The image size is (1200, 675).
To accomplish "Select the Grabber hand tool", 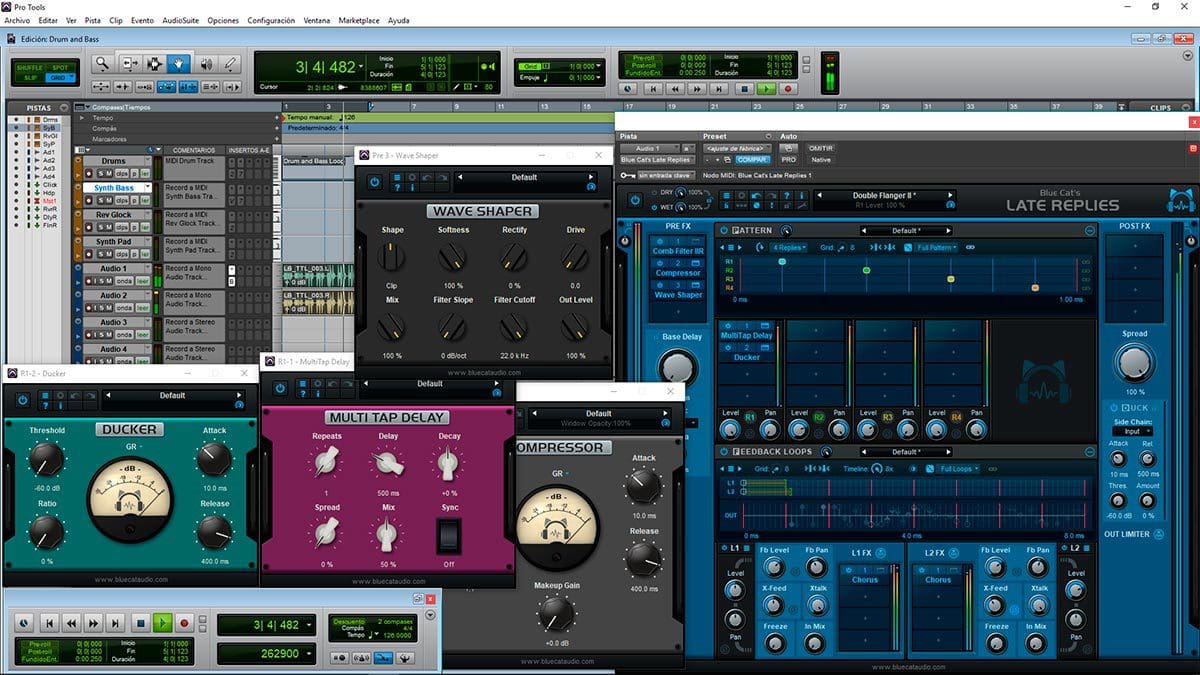I will (x=179, y=63).
